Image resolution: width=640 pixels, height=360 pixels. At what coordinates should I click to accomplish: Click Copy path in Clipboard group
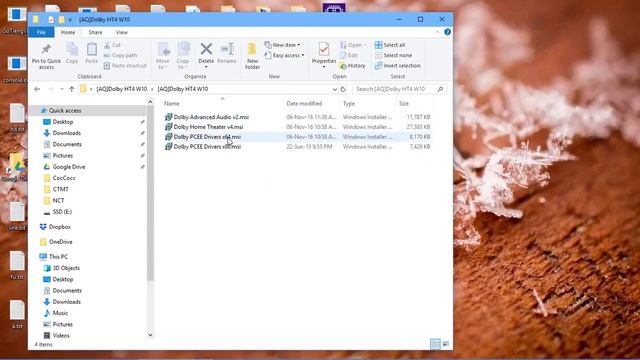tap(120, 55)
